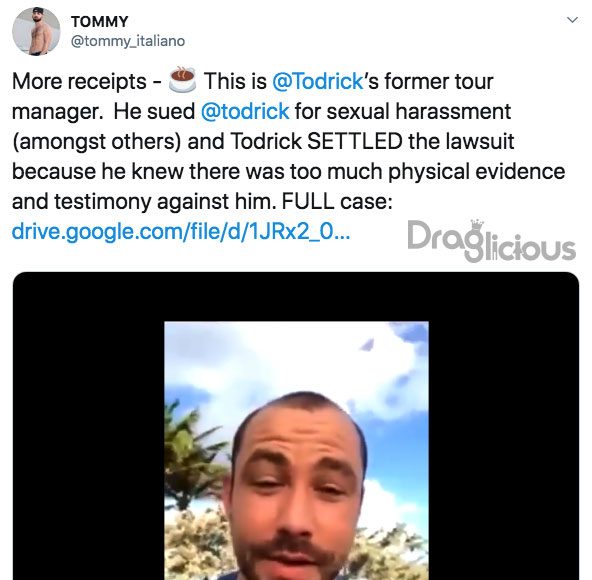Open the lowercase @todrick mention

(245, 111)
